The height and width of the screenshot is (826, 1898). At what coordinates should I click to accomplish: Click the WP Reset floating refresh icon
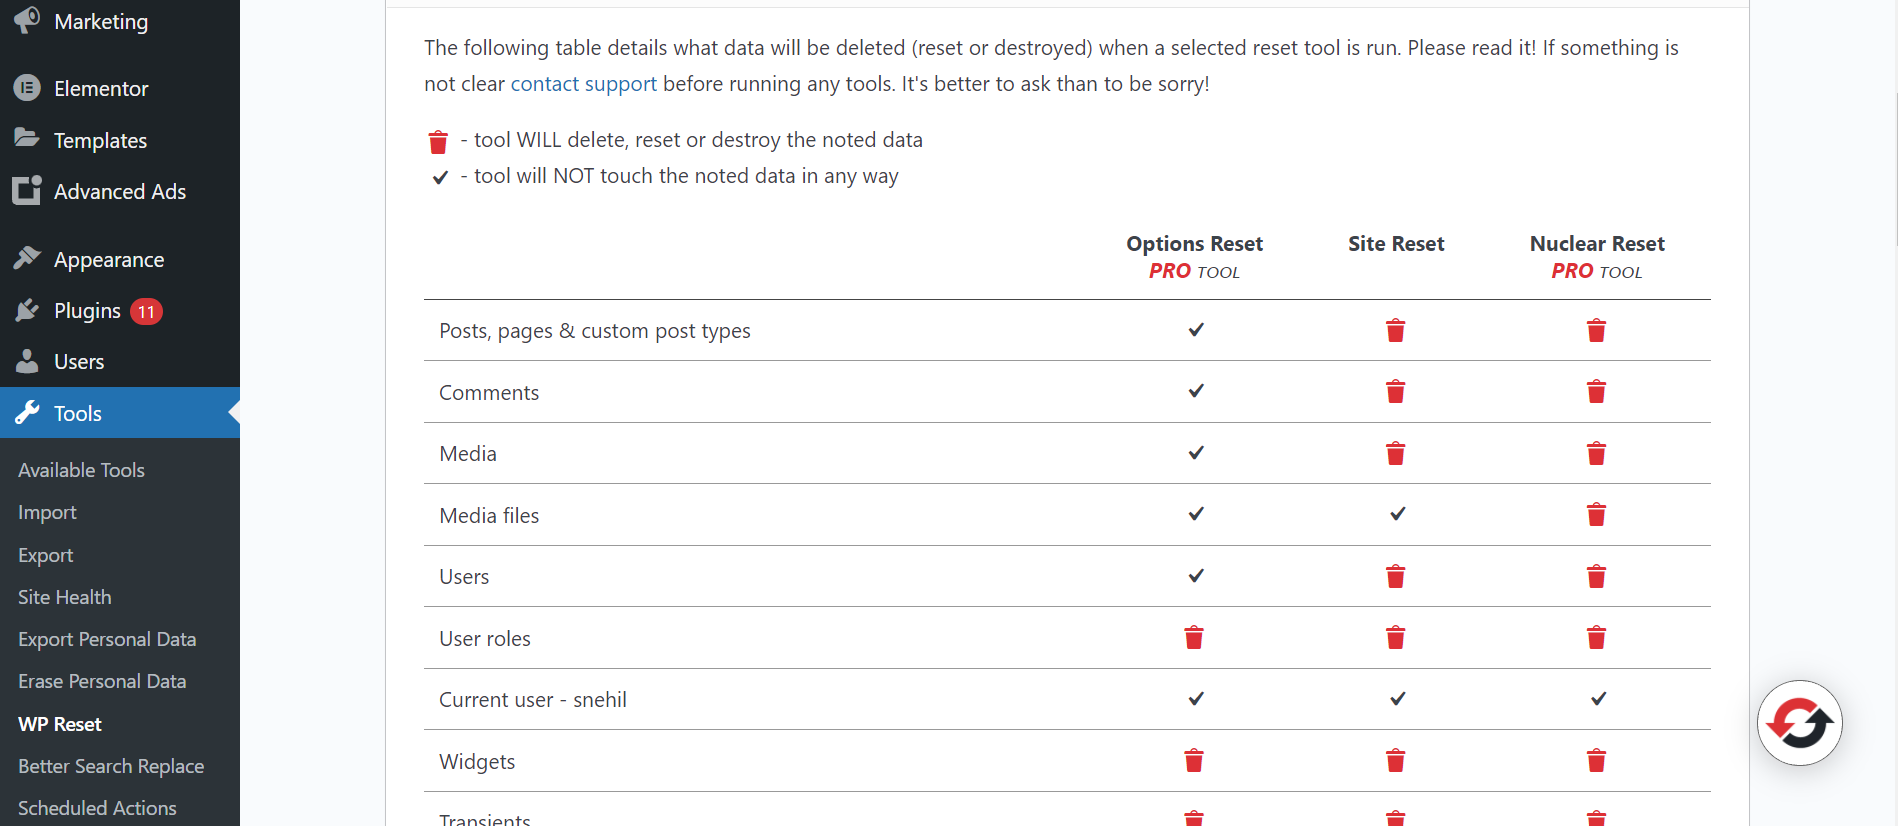tap(1799, 723)
